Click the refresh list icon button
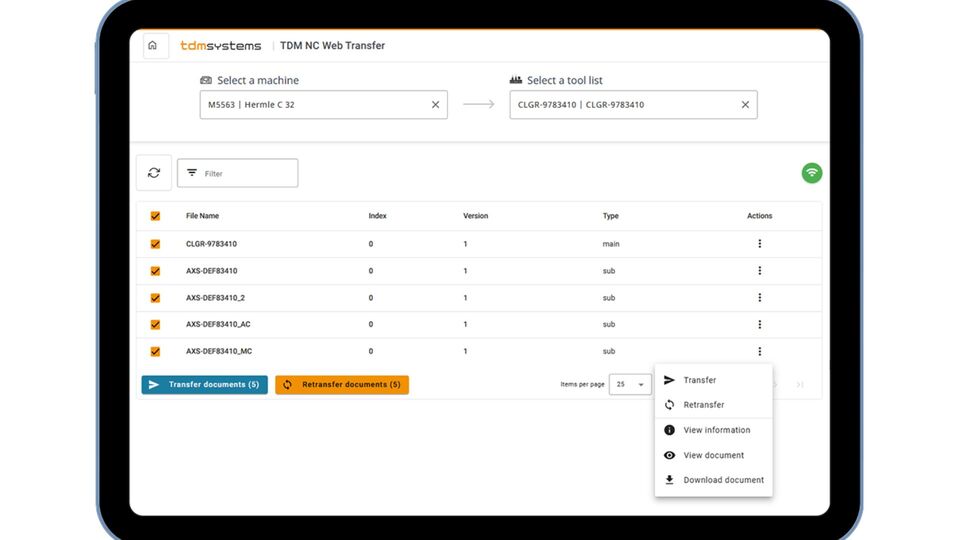The image size is (960, 540). click(x=154, y=173)
